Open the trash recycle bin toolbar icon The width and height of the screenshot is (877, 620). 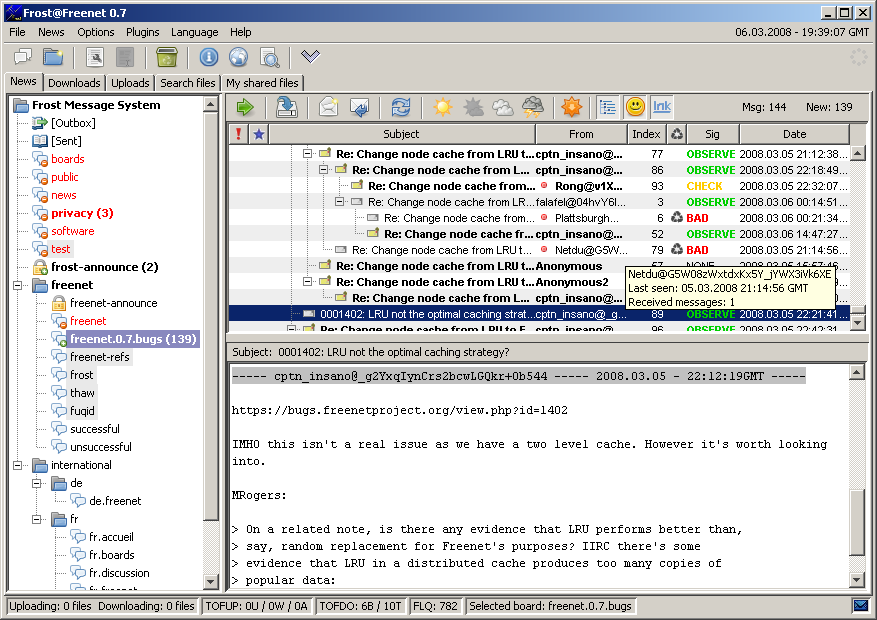click(x=167, y=57)
